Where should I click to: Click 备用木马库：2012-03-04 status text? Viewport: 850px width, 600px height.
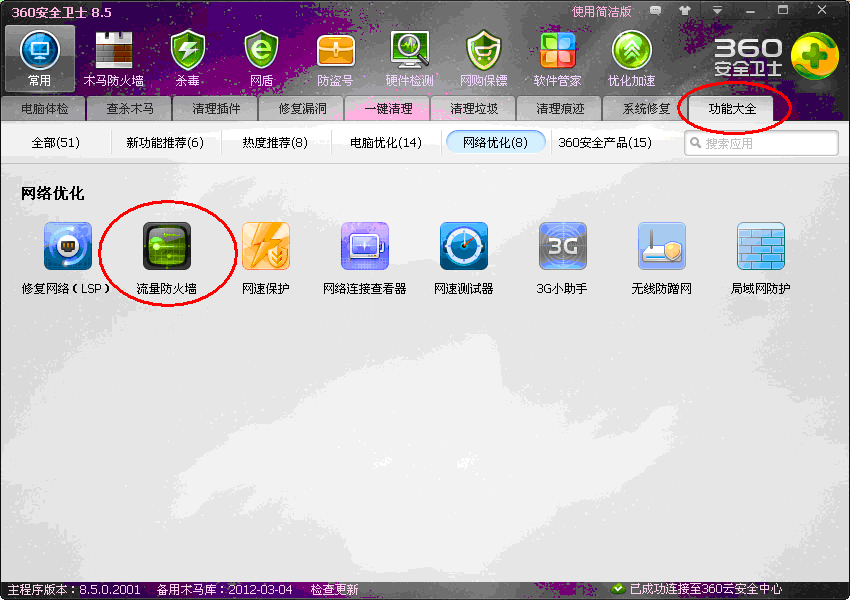[224, 590]
